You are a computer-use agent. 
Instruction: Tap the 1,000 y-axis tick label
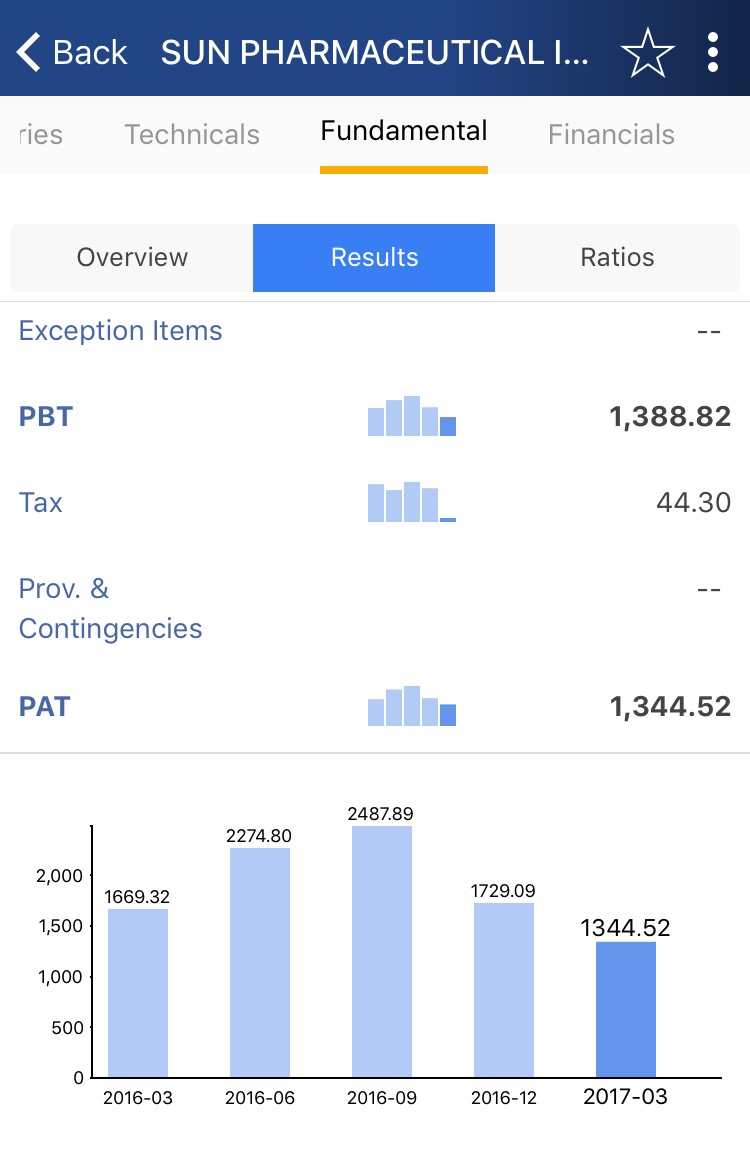61,977
